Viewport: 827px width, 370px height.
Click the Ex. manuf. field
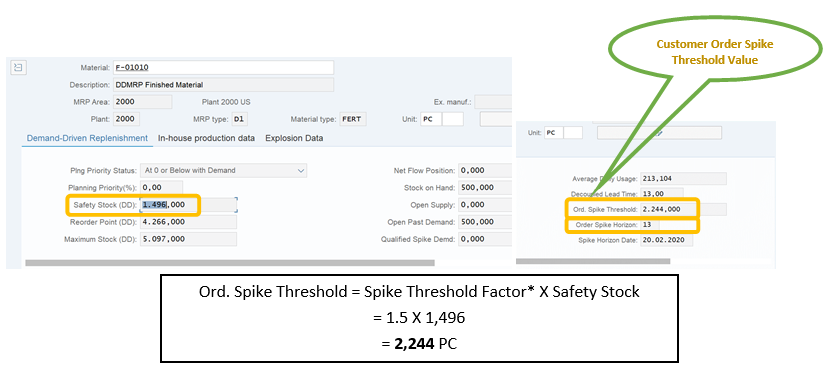click(493, 102)
